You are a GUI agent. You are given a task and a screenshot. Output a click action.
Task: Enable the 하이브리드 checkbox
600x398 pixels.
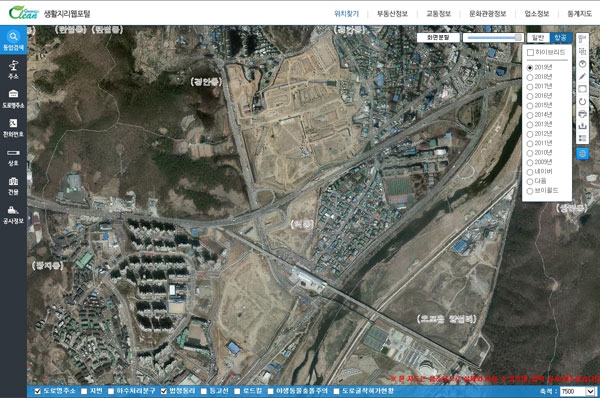click(530, 52)
